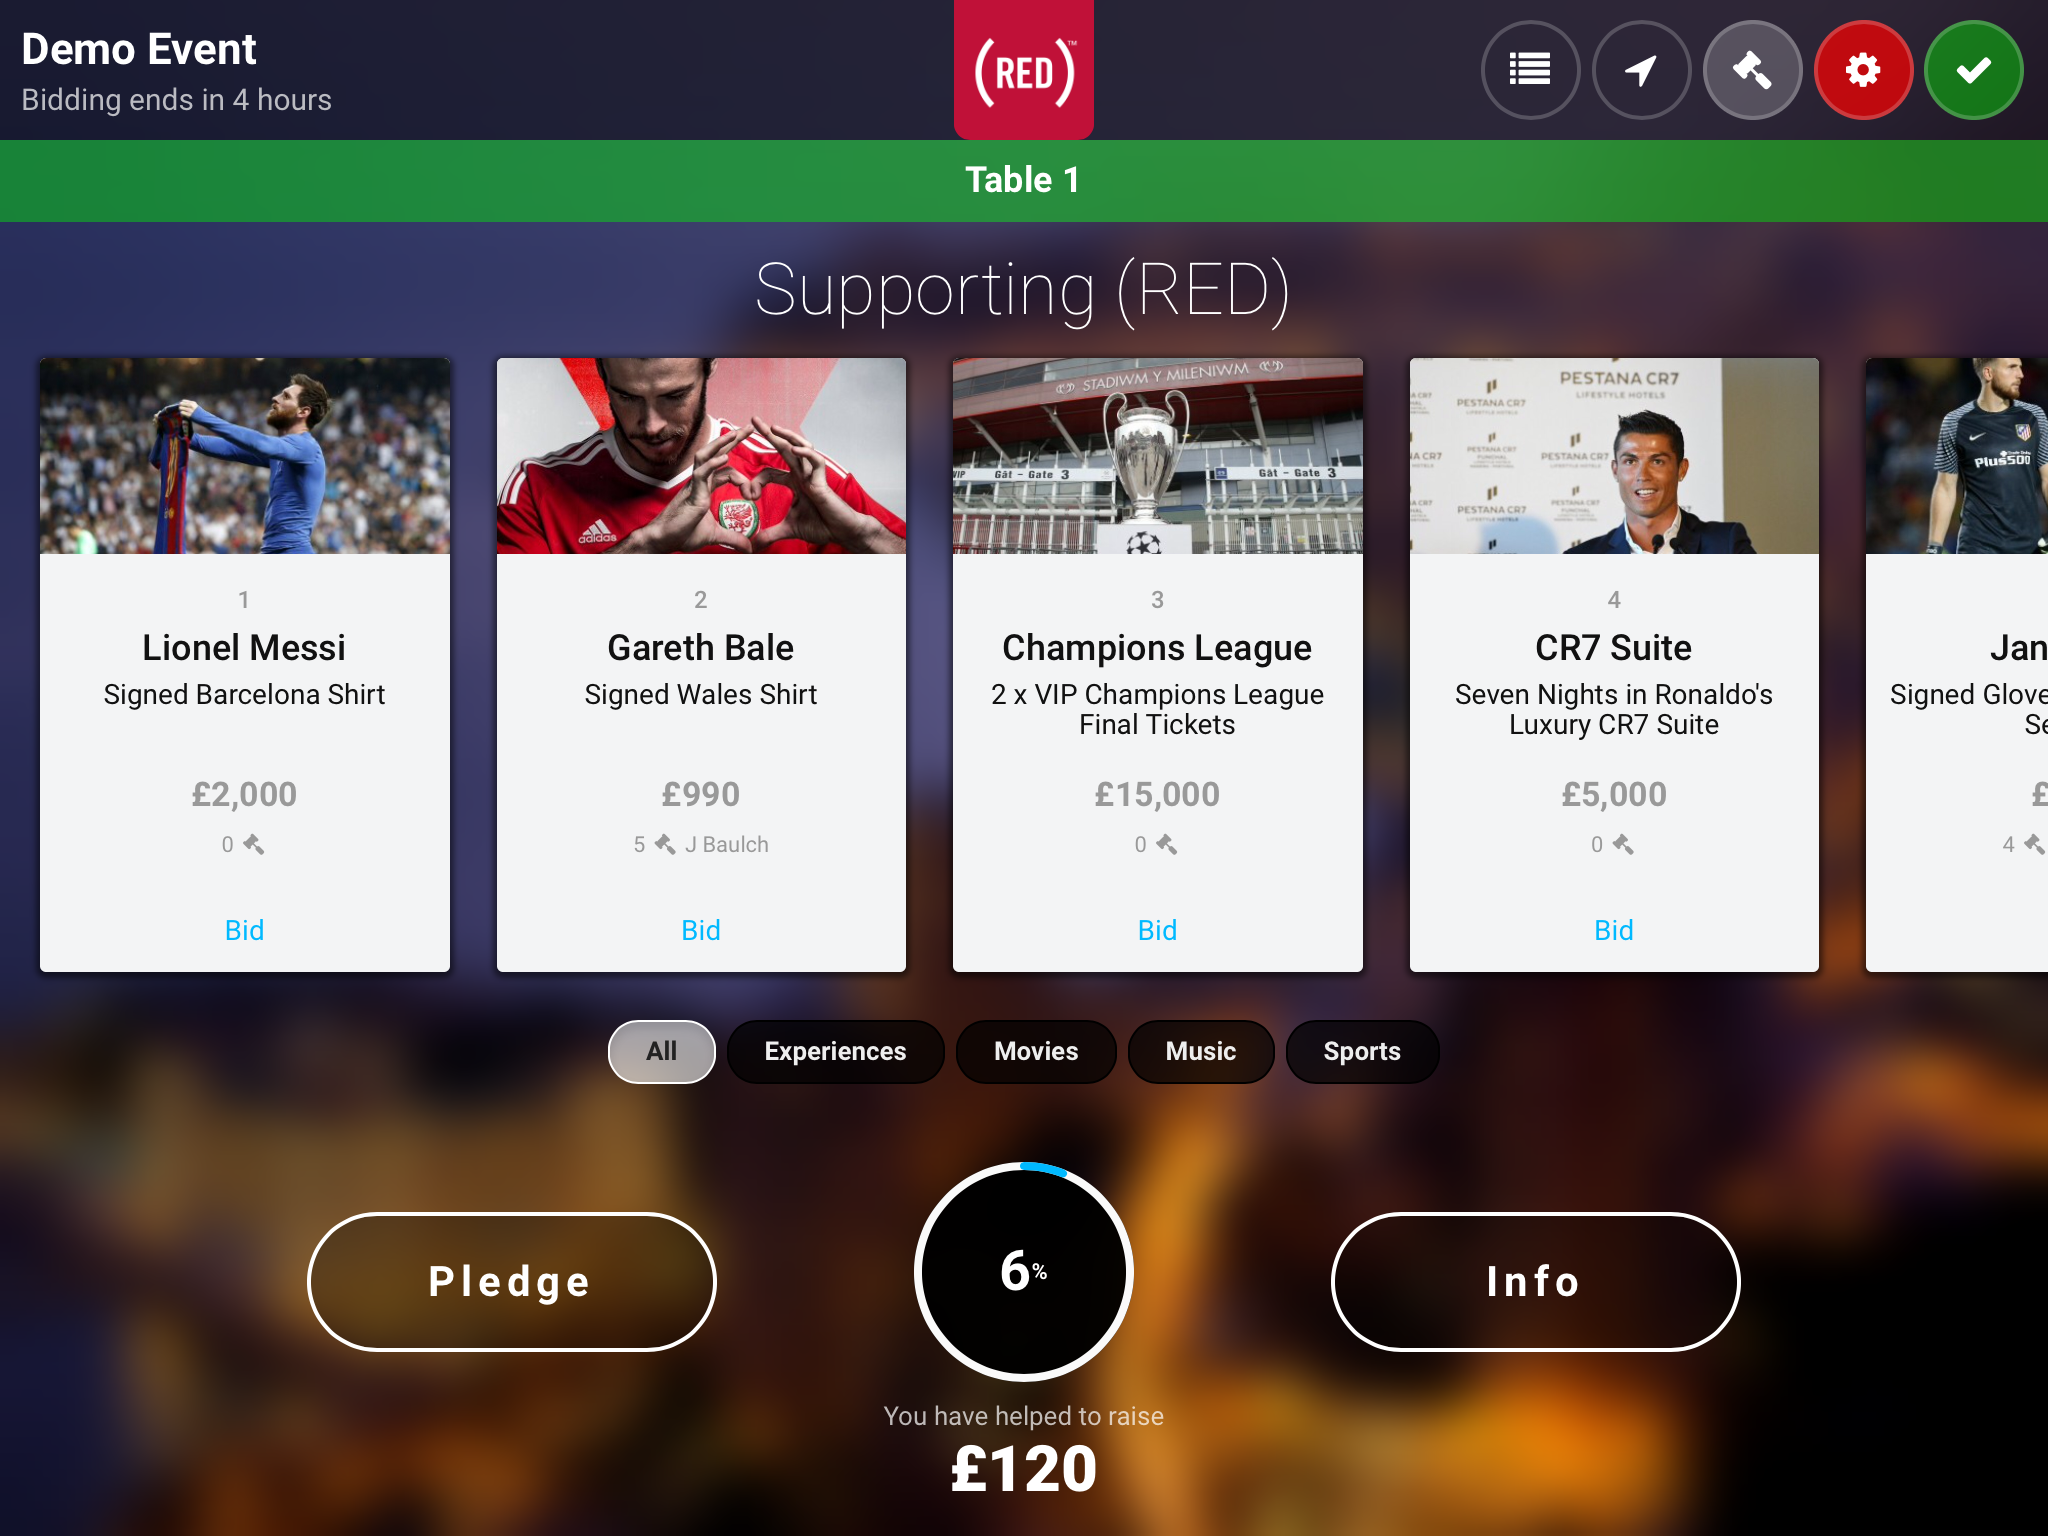Select the Table 1 green banner
Viewport: 2048px width, 1536px height.
(1024, 180)
